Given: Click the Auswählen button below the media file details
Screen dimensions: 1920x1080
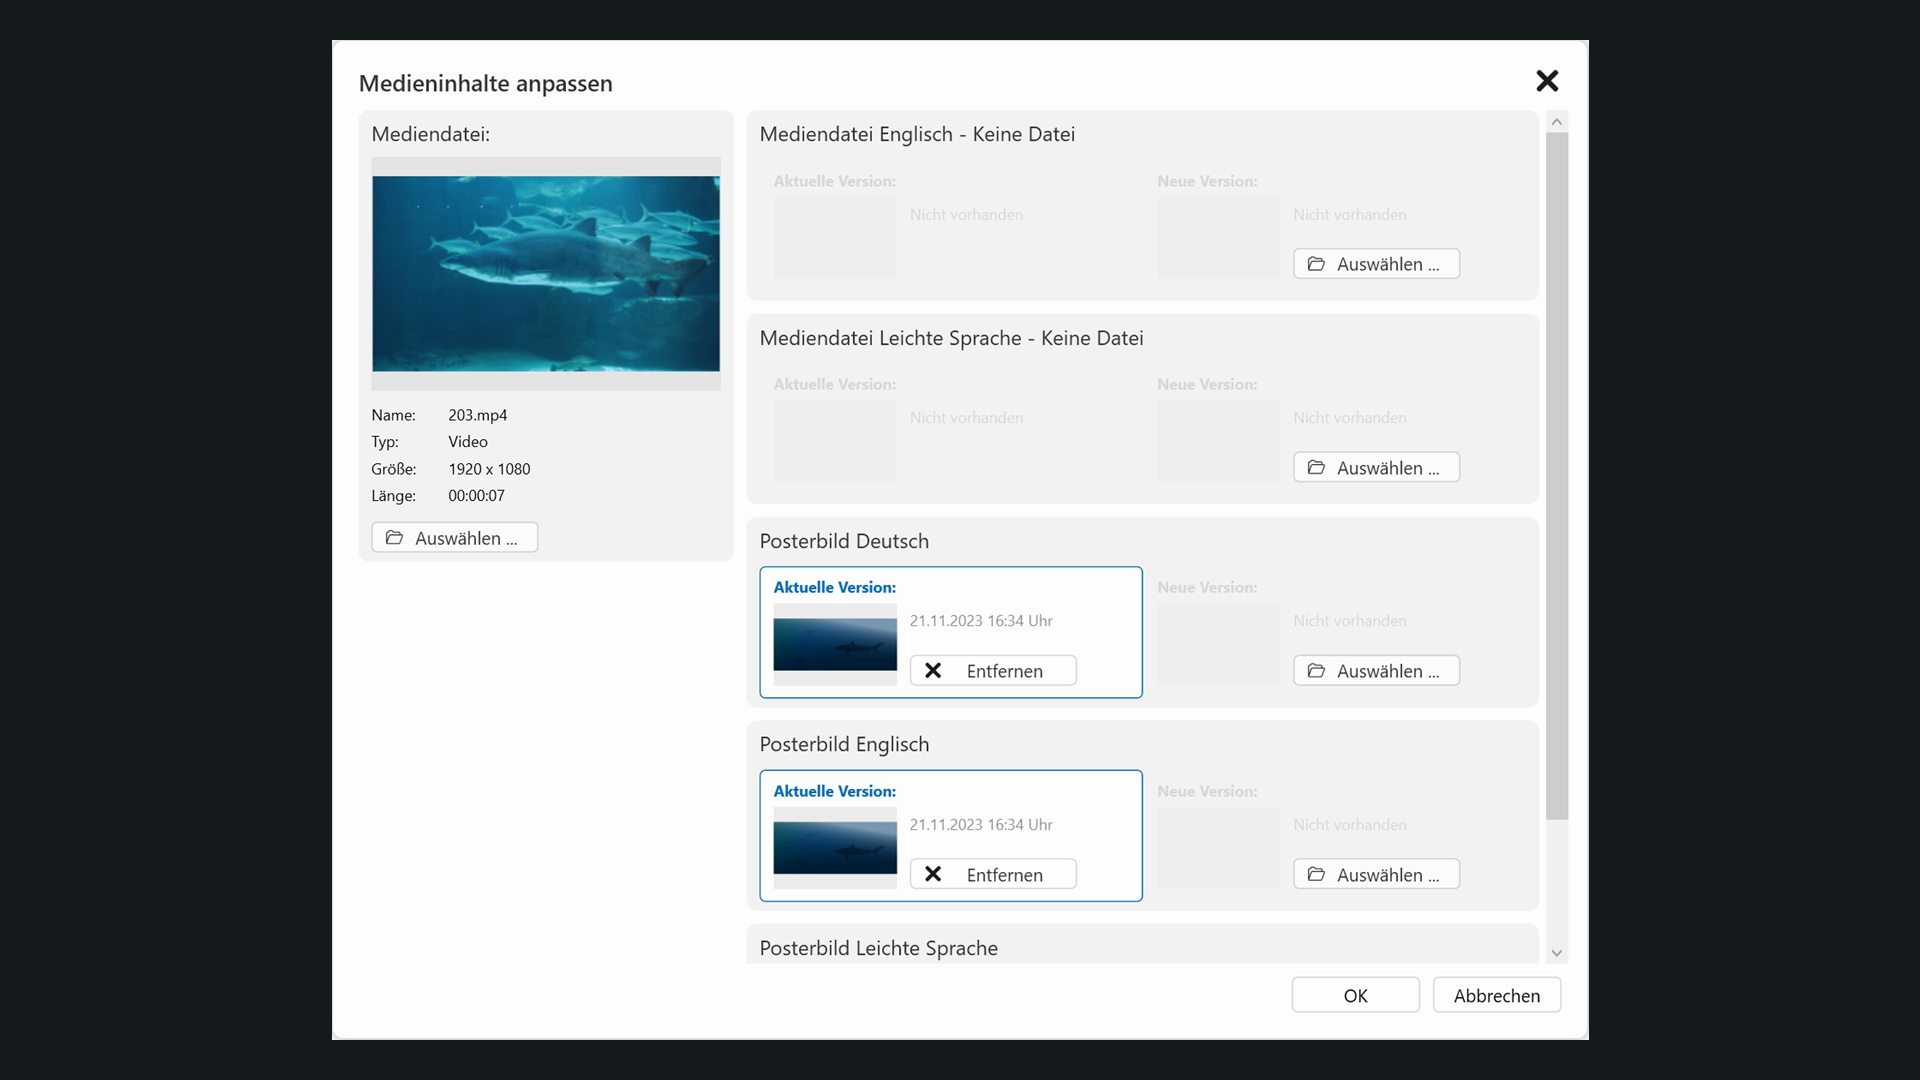Looking at the screenshot, I should point(455,538).
